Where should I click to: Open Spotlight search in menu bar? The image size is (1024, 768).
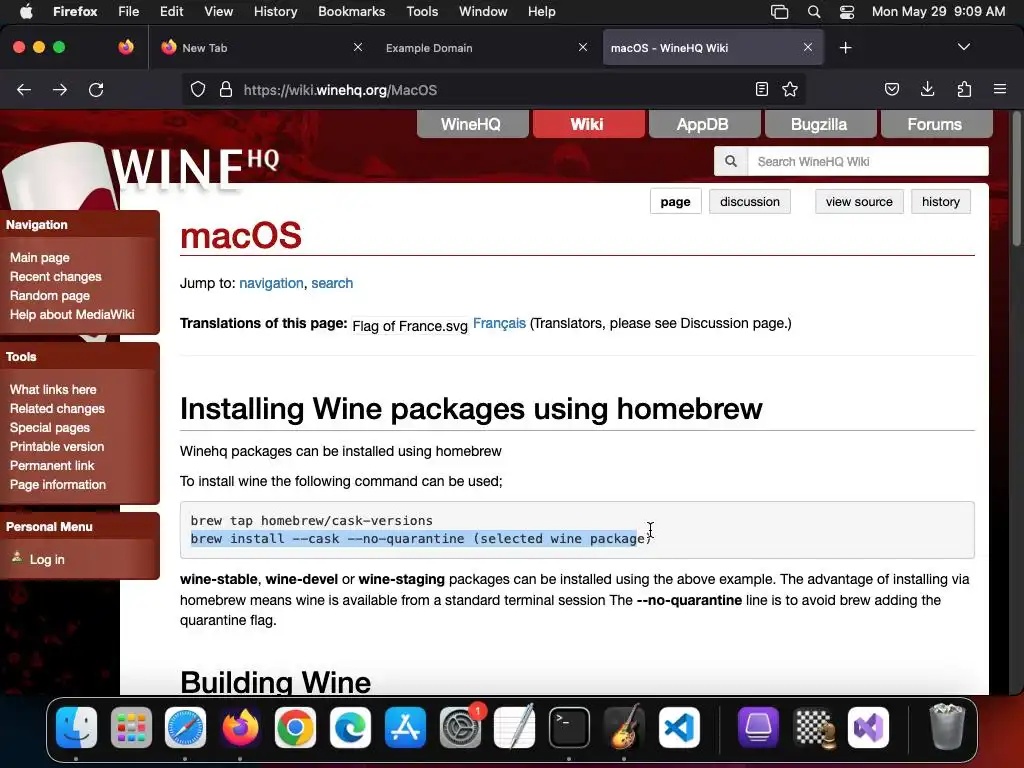(814, 12)
